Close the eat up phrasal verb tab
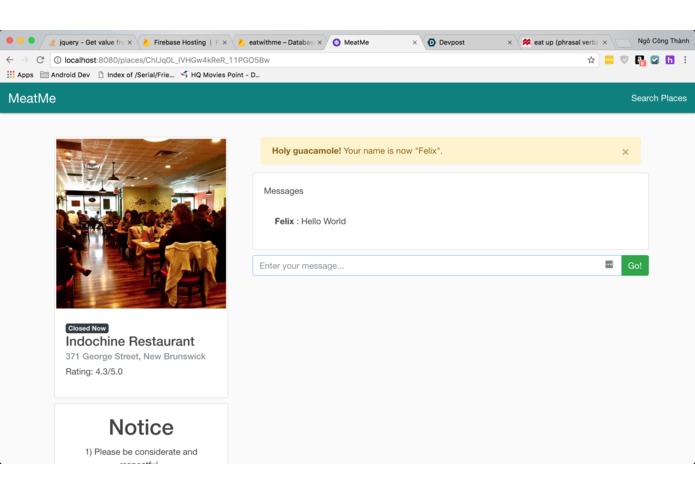Screen dimensions: 695x494 coord(605,43)
